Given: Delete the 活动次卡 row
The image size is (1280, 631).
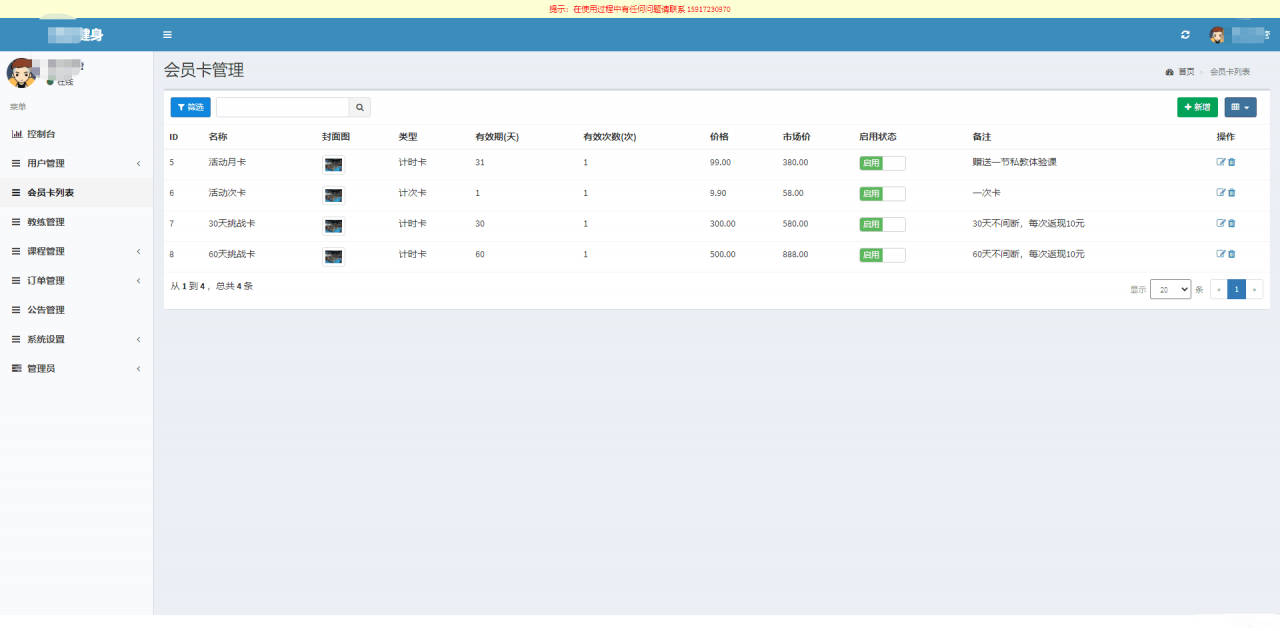Looking at the screenshot, I should [1231, 193].
